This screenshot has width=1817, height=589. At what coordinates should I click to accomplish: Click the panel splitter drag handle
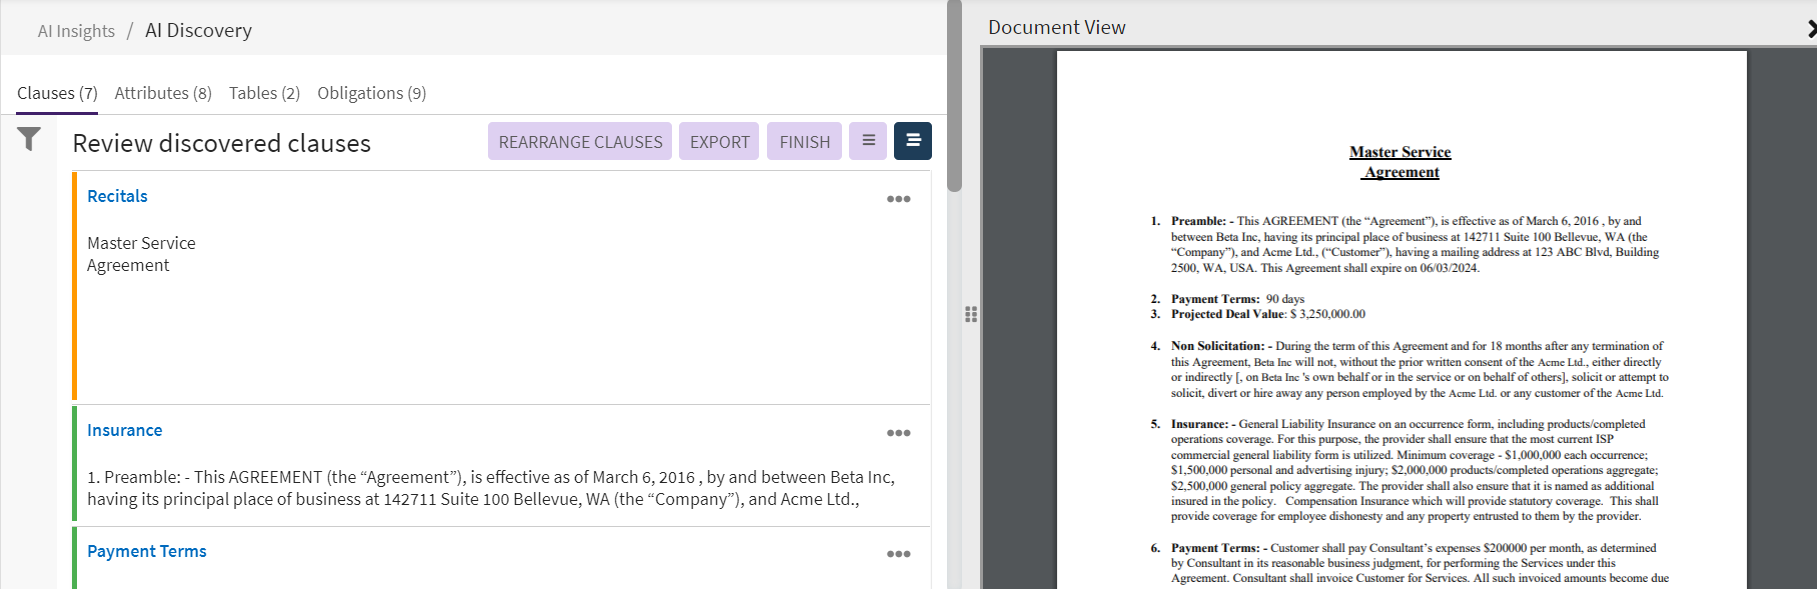[970, 314]
